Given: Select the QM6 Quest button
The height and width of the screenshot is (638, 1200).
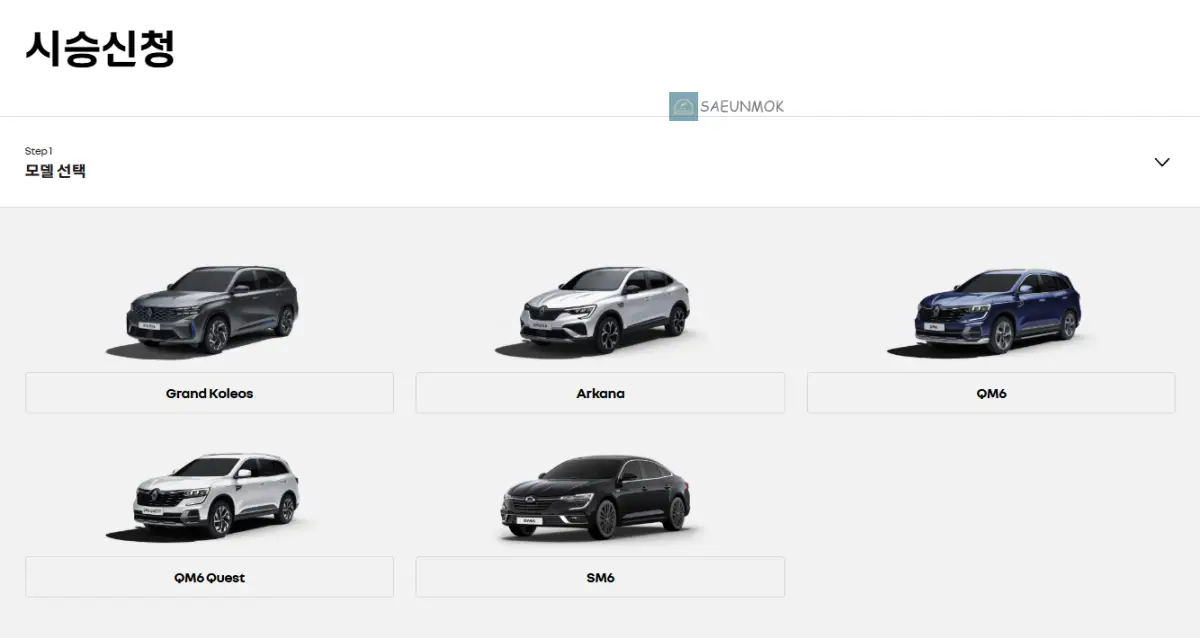Looking at the screenshot, I should [209, 577].
